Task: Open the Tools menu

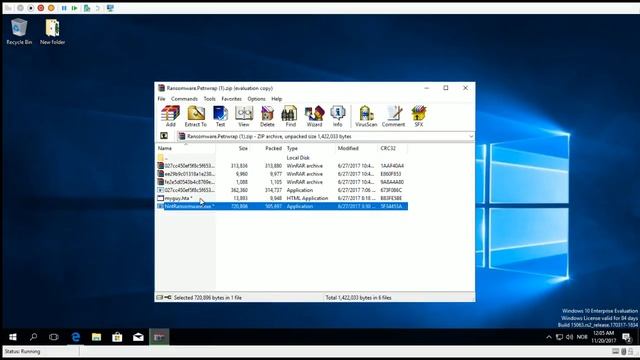Action: (x=209, y=99)
